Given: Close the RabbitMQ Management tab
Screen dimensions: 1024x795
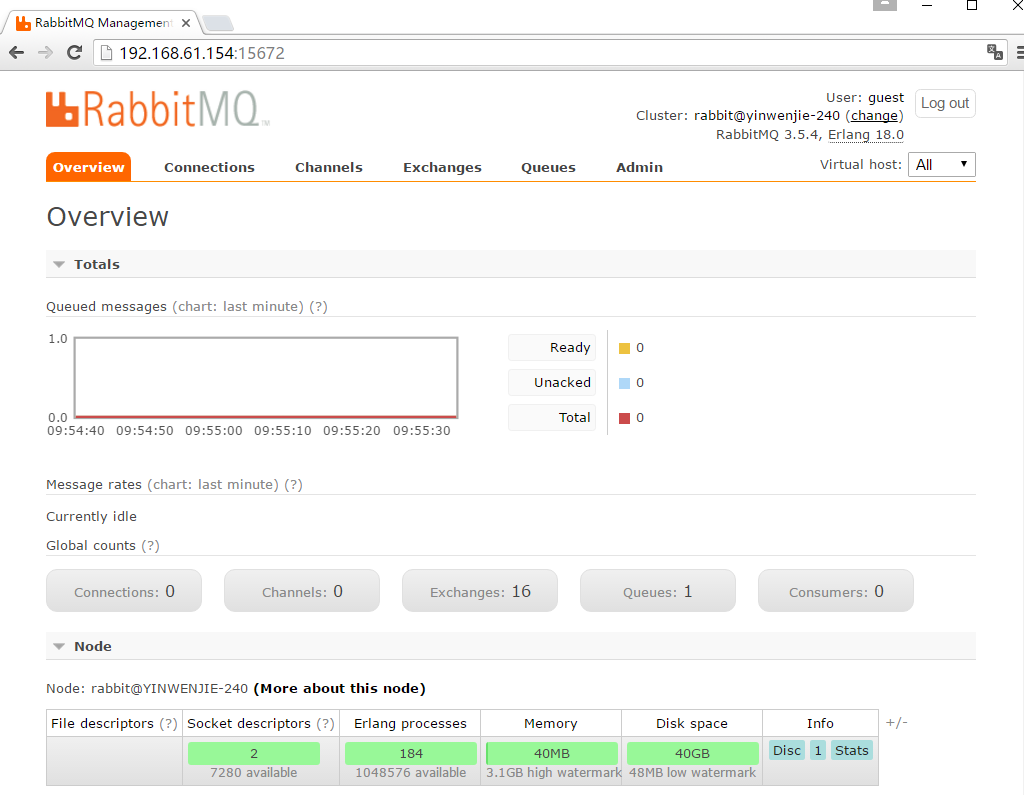Looking at the screenshot, I should coord(186,23).
